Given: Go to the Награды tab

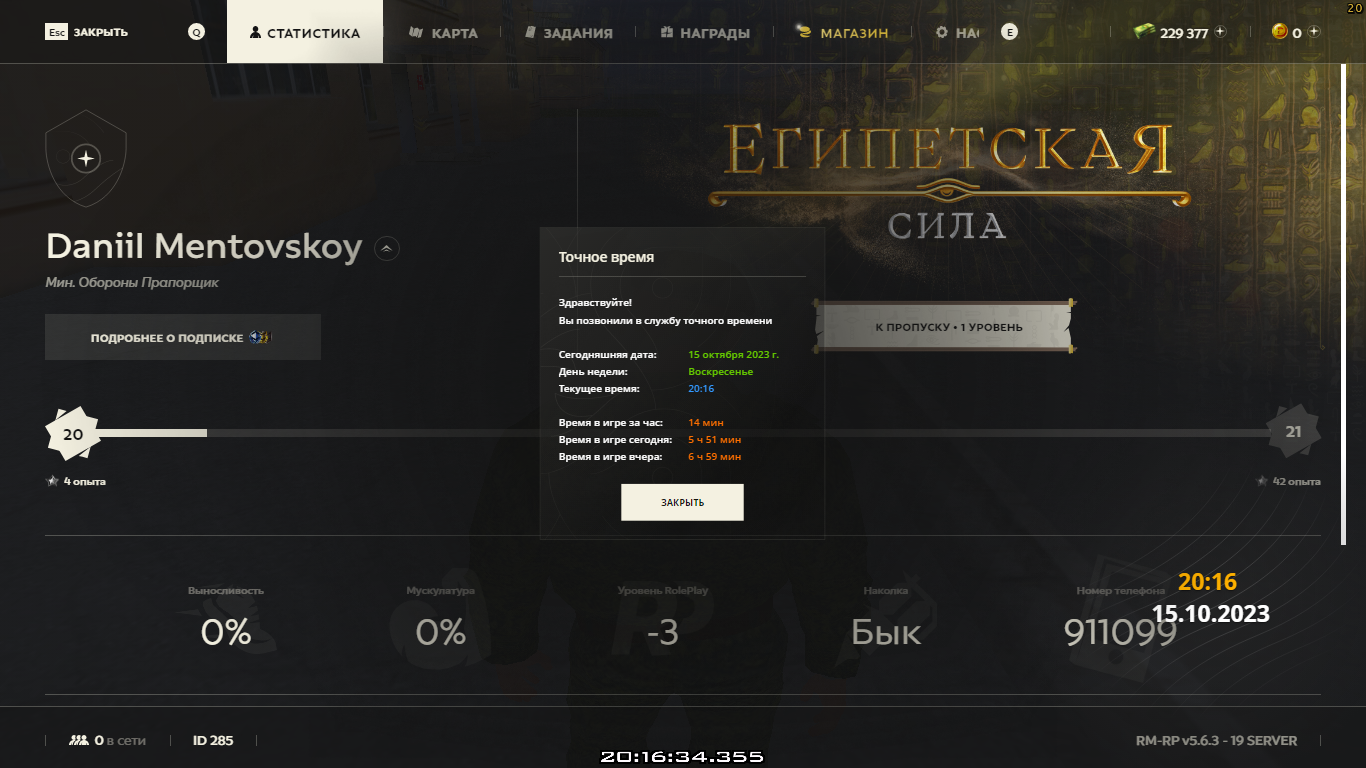Looking at the screenshot, I should [x=705, y=32].
